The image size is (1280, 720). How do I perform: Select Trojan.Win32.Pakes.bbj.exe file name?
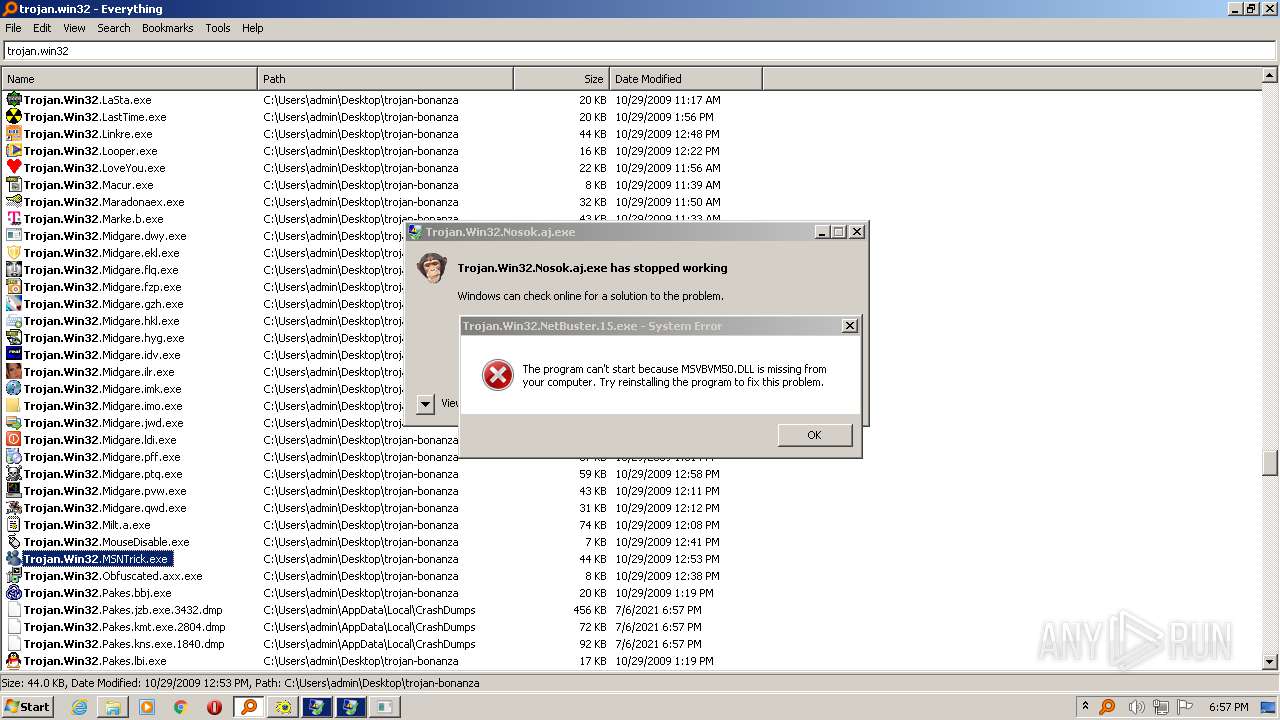pos(98,593)
